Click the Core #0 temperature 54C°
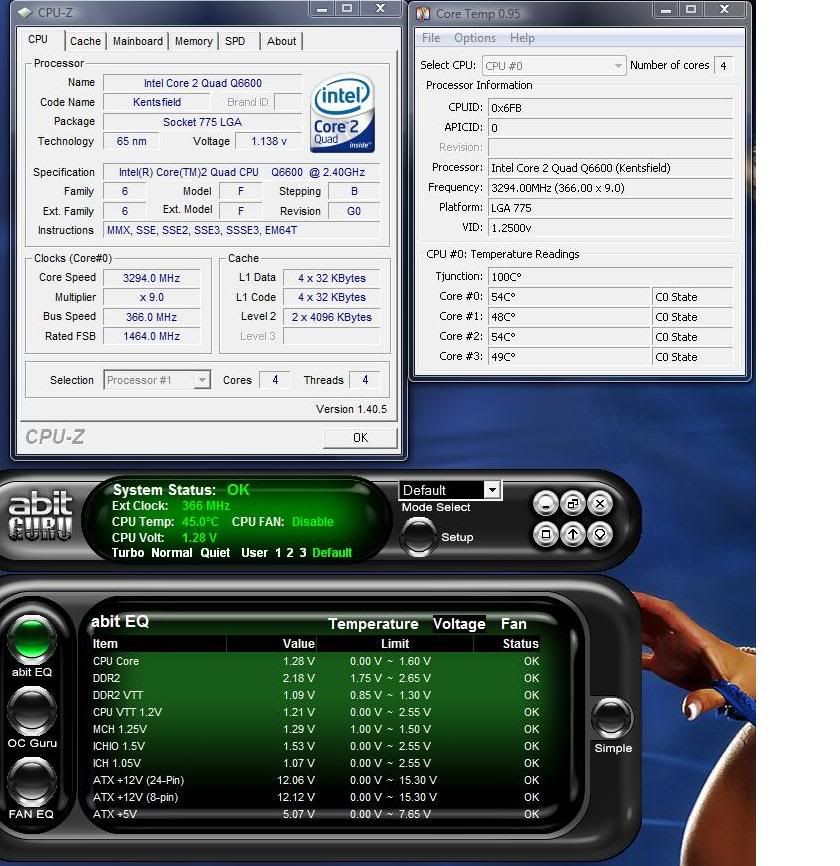This screenshot has height=866, width=840. 569,297
